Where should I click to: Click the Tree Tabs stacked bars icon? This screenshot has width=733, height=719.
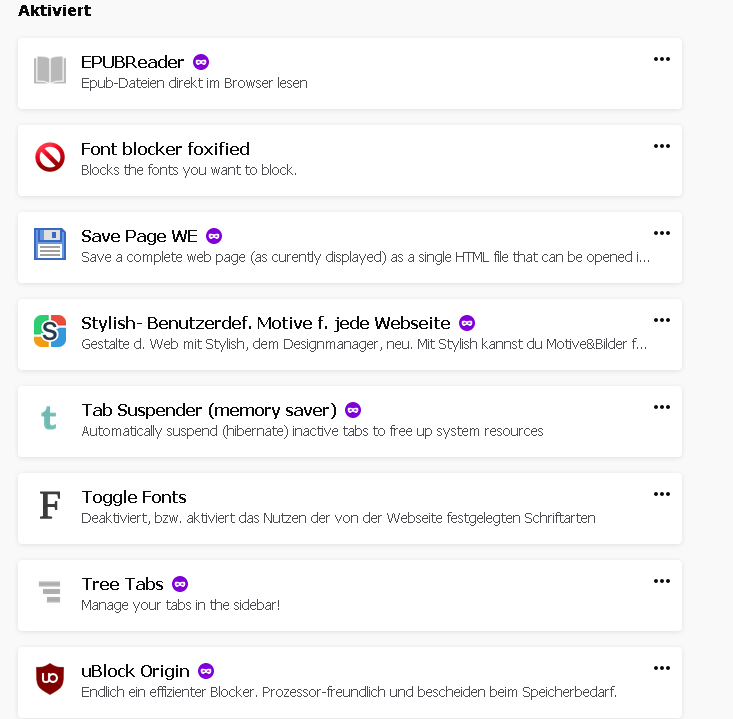[50, 592]
